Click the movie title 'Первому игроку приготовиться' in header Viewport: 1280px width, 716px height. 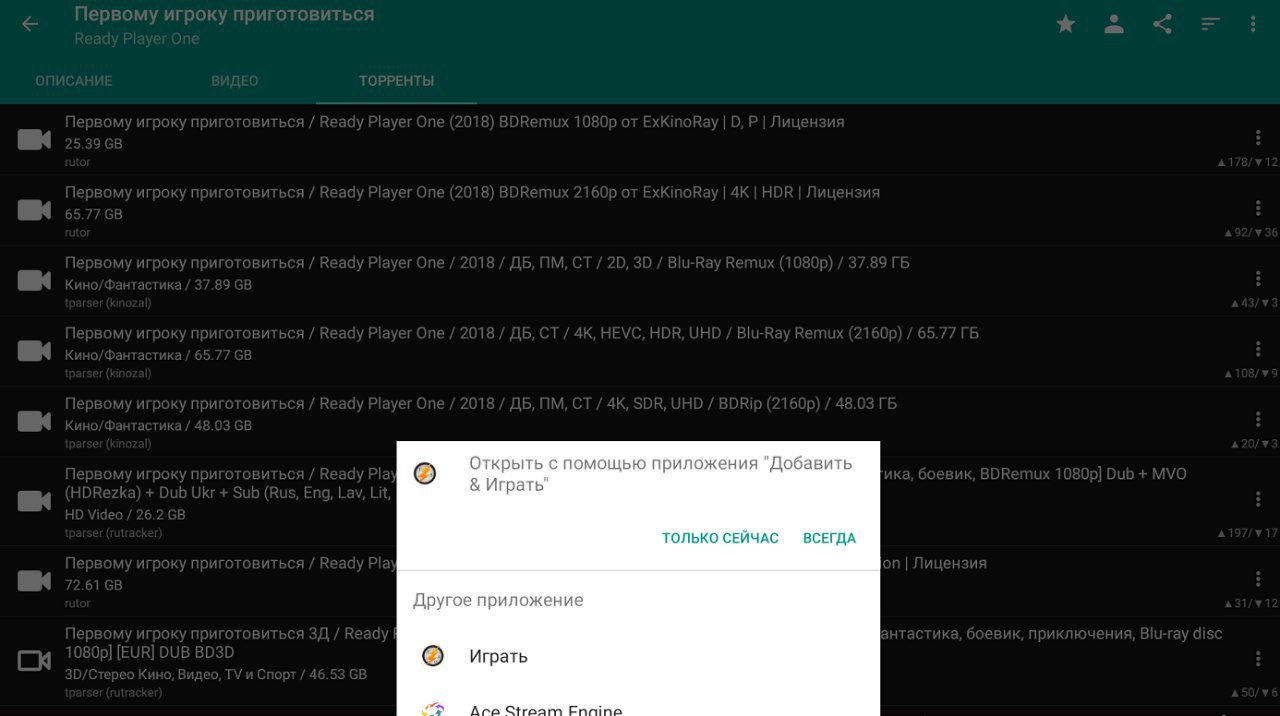pos(224,14)
